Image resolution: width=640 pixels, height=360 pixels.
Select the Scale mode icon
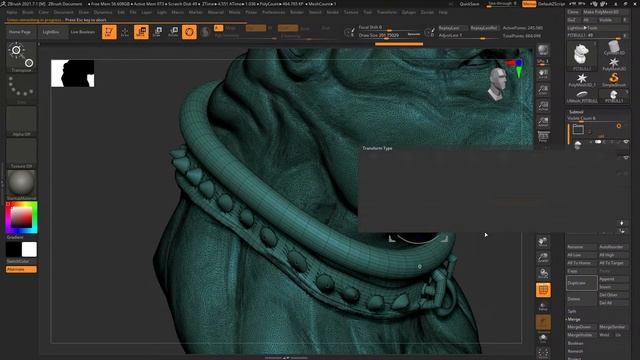158,32
